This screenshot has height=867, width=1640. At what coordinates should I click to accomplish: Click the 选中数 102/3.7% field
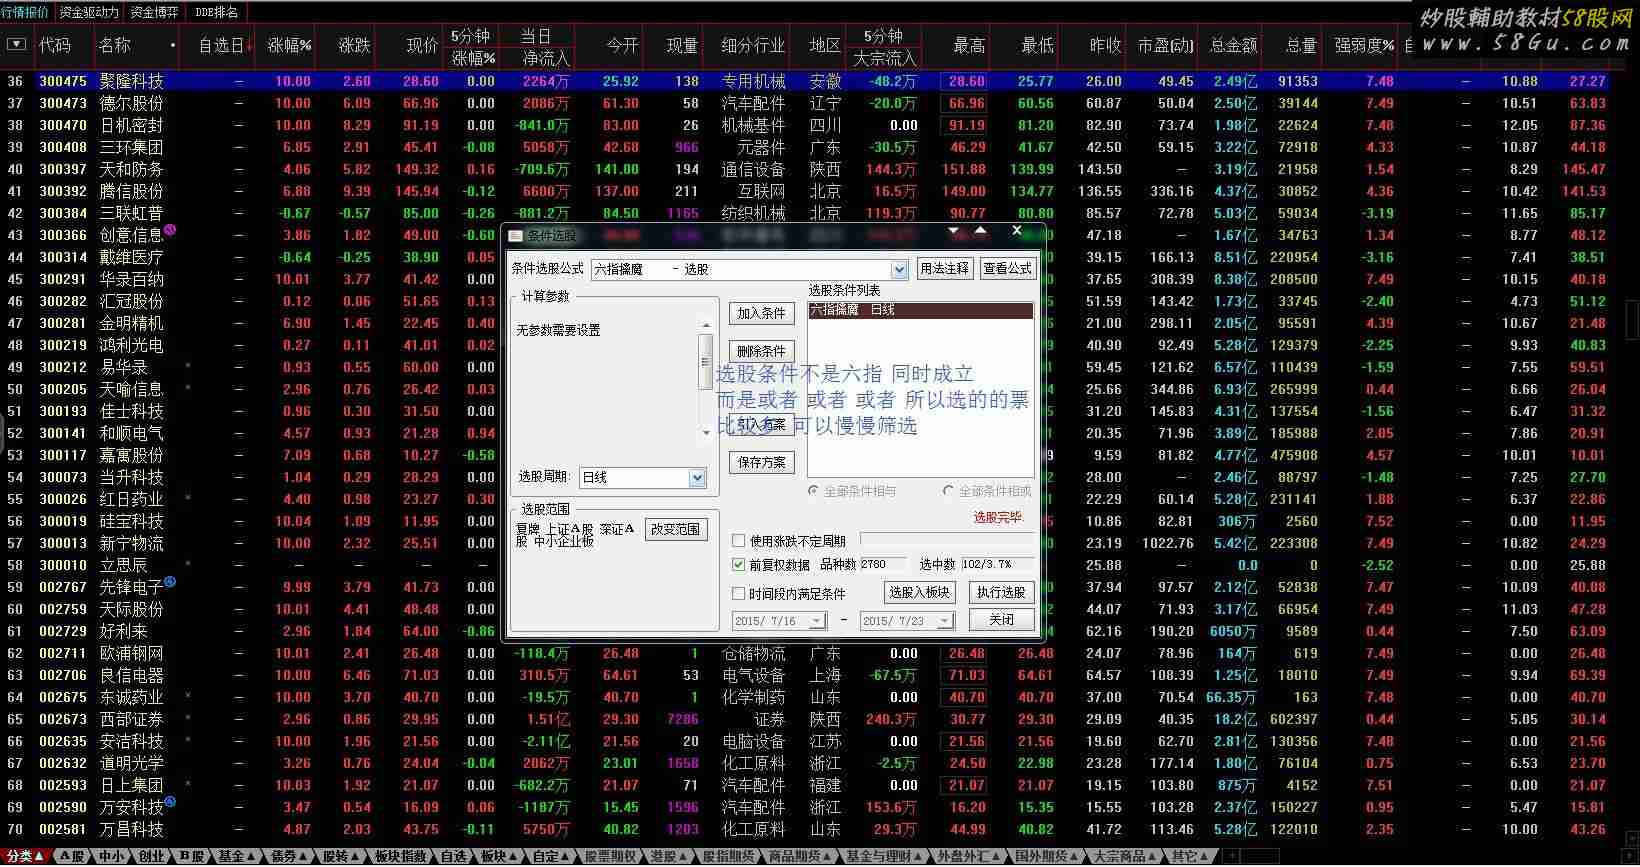pyautogui.click(x=998, y=564)
